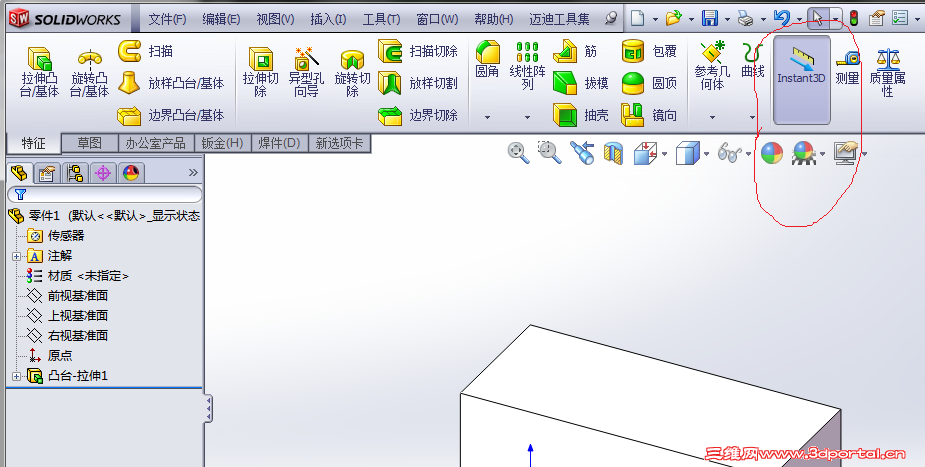Open the View Orientation dropdown arrow
Image resolution: width=925 pixels, height=467 pixels.
coord(665,154)
